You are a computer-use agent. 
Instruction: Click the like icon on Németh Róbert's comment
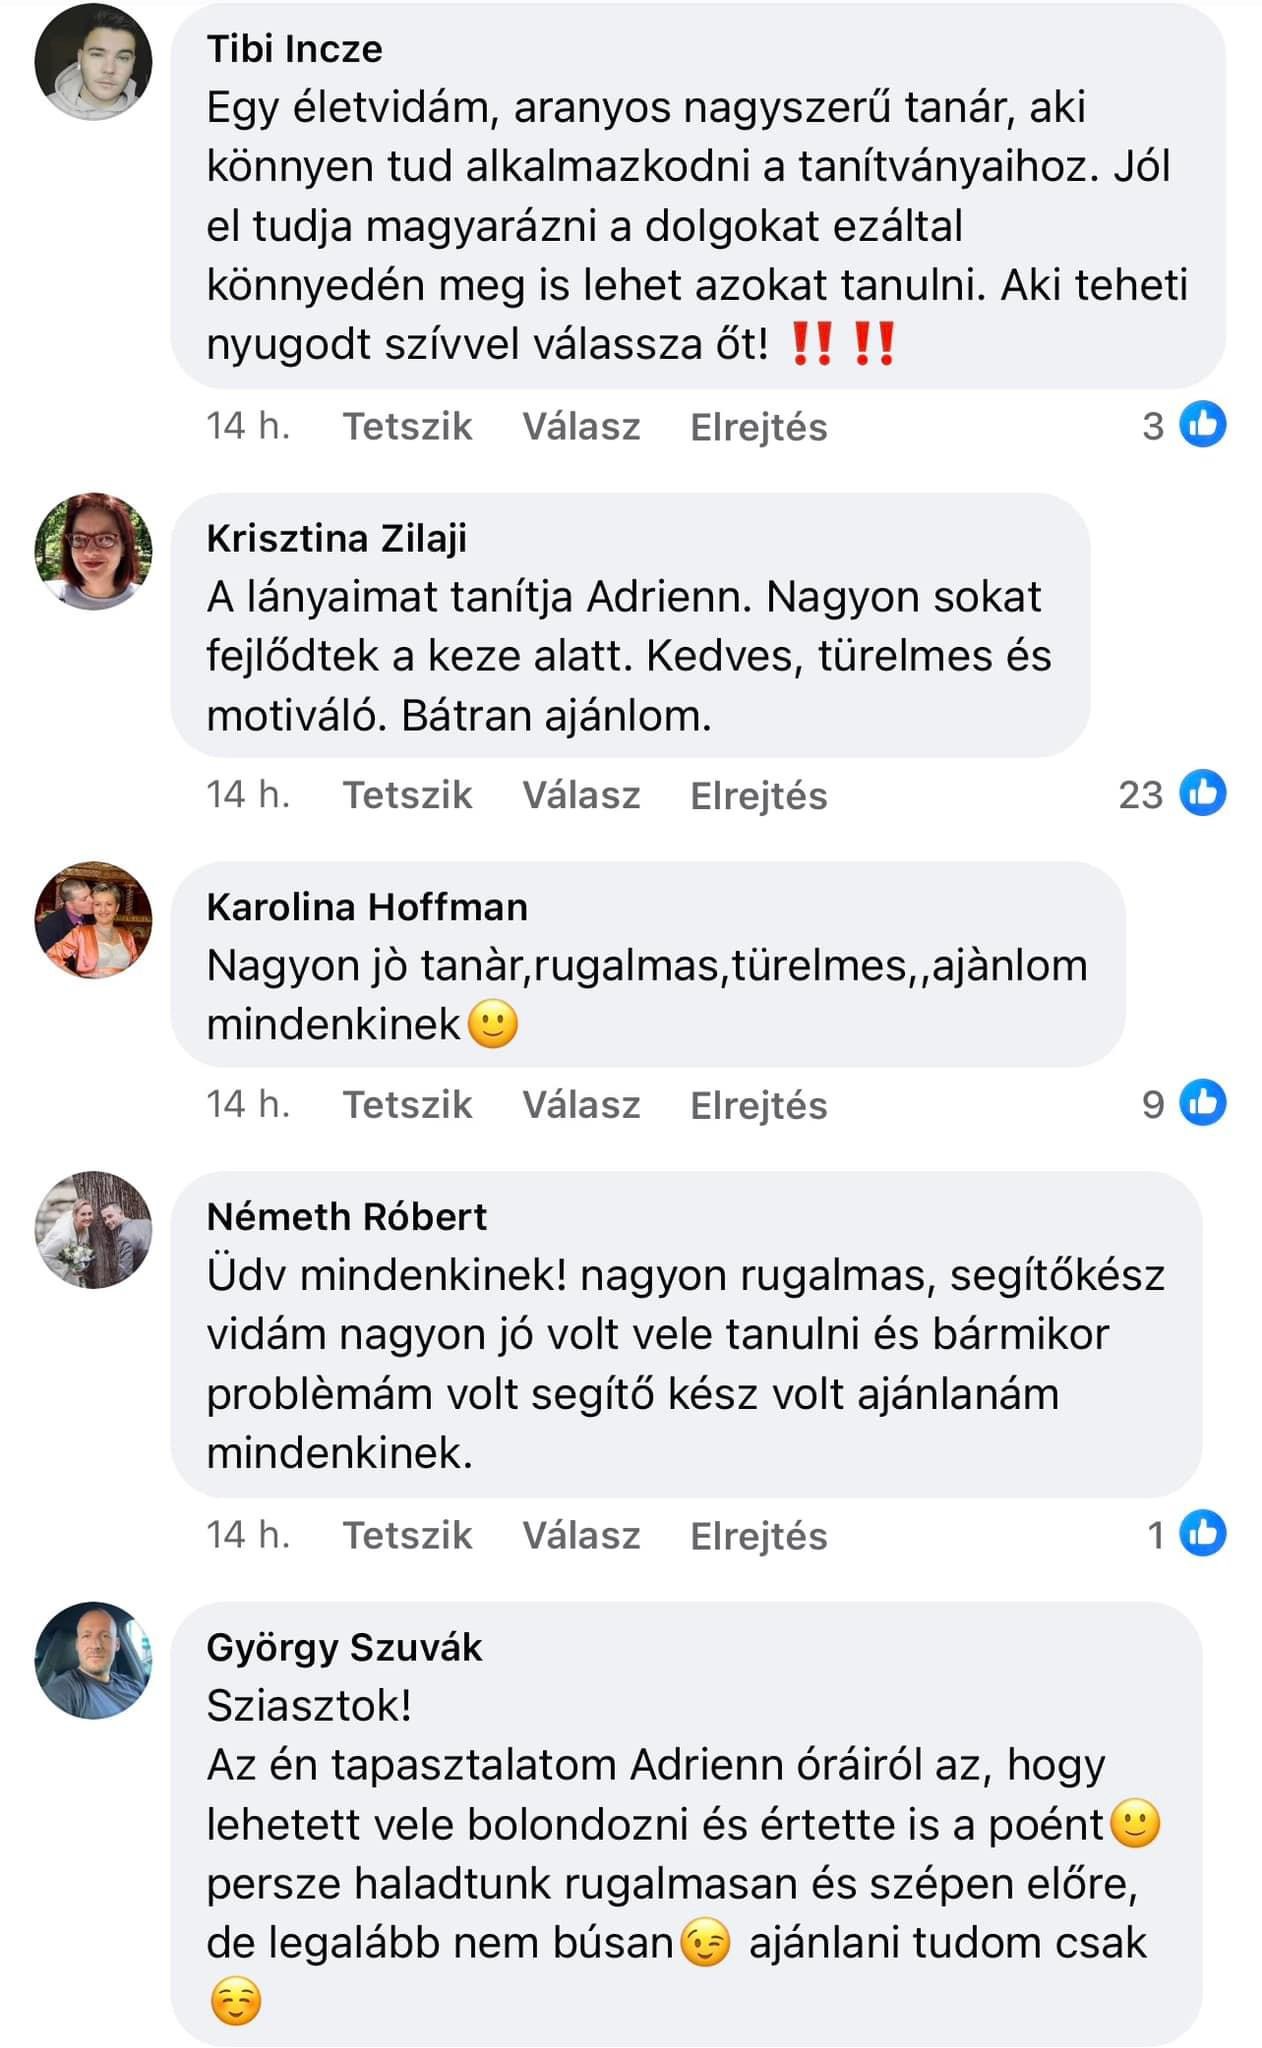click(x=1202, y=1534)
